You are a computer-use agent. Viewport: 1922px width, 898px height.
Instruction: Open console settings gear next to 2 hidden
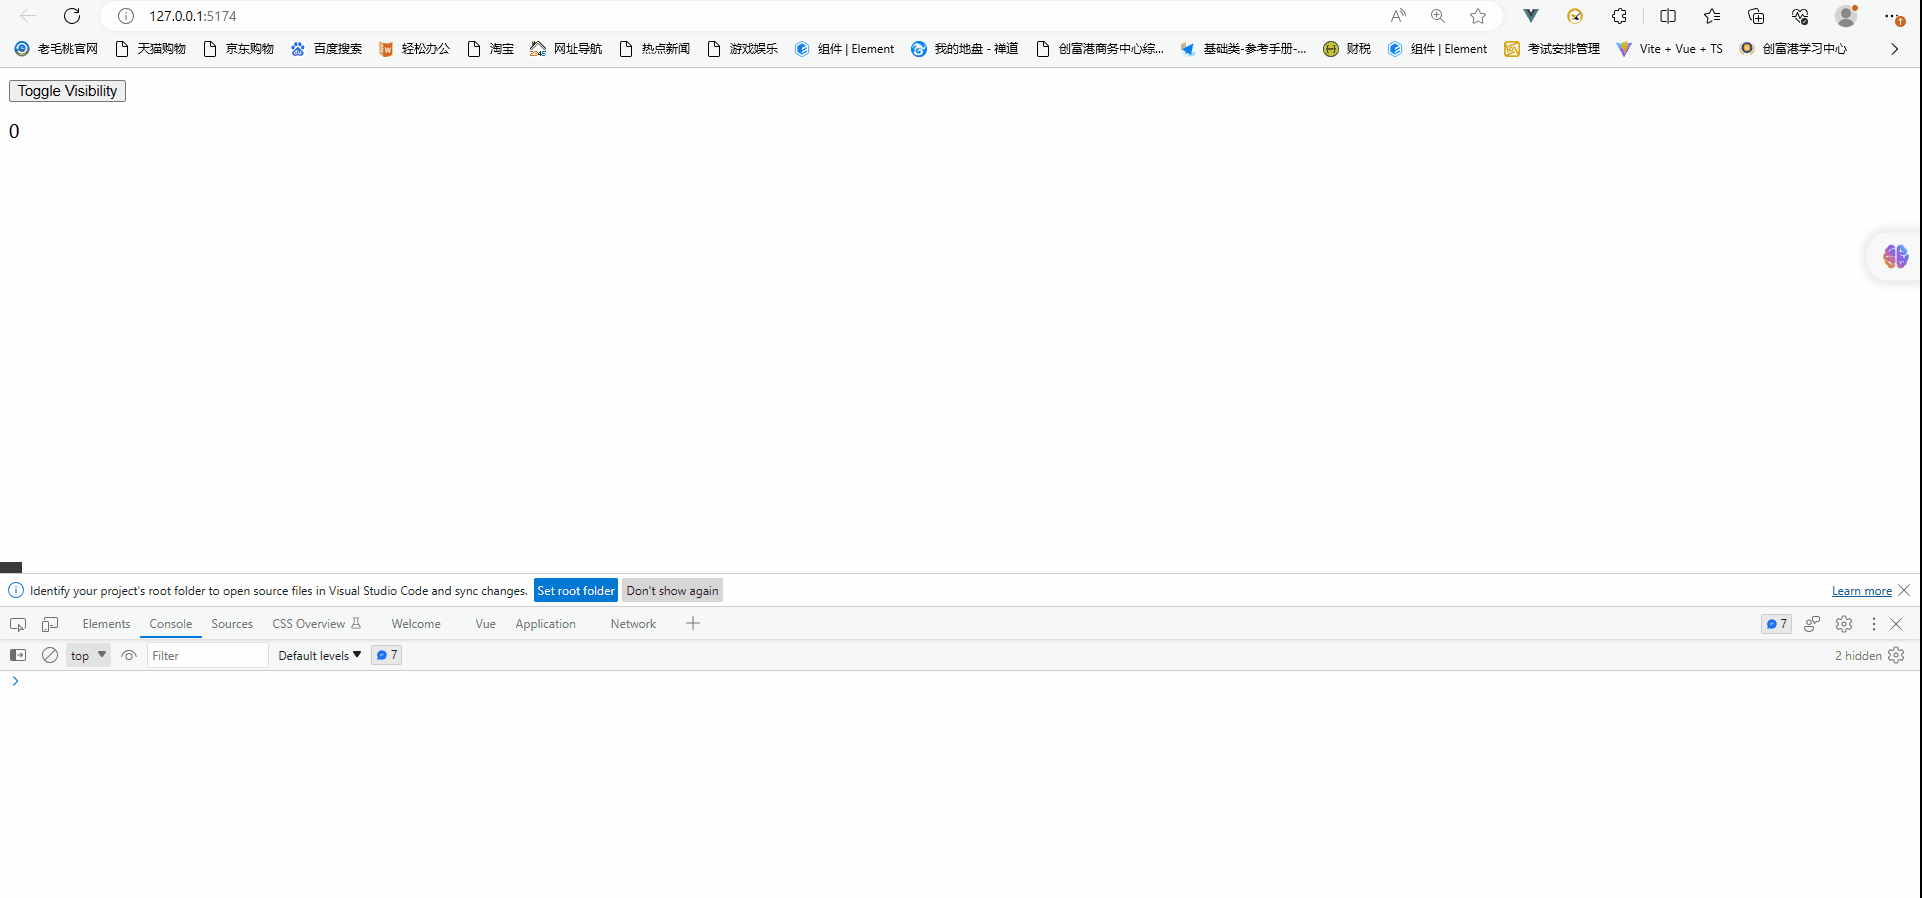tap(1896, 655)
